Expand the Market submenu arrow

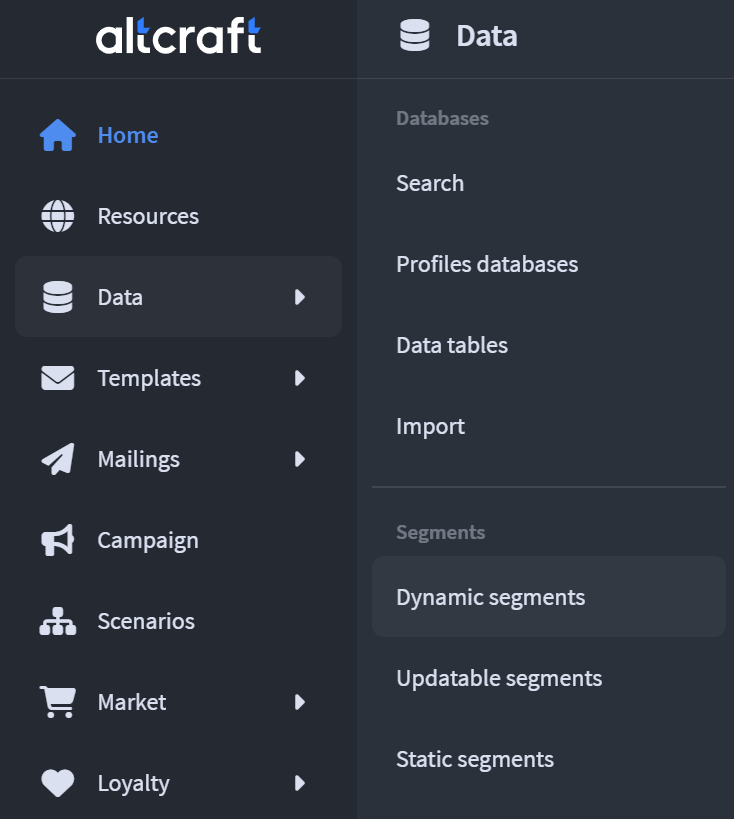click(x=299, y=702)
